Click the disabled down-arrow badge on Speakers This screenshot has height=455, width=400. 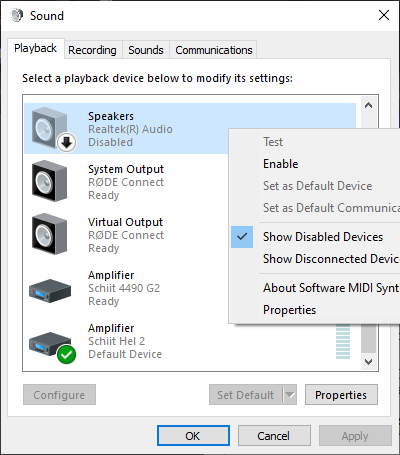pyautogui.click(x=66, y=143)
